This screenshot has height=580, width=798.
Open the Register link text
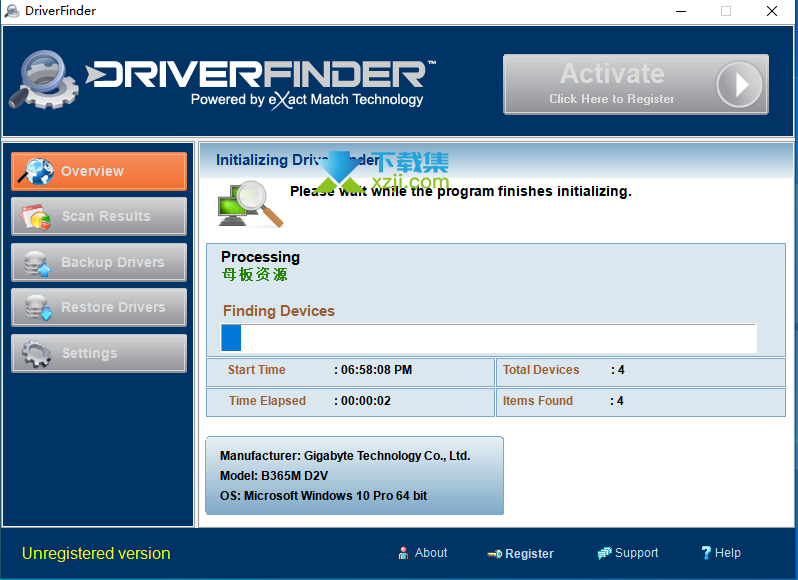click(529, 554)
